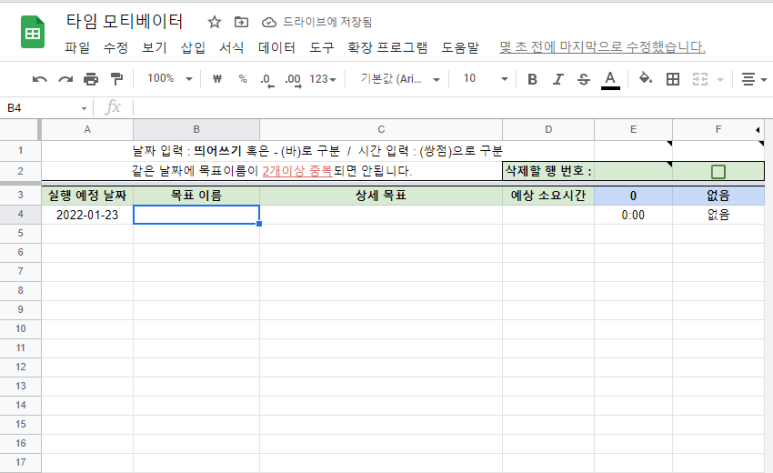Click the 2개이상 중복 red text
The width and height of the screenshot is (773, 473).
click(x=297, y=171)
